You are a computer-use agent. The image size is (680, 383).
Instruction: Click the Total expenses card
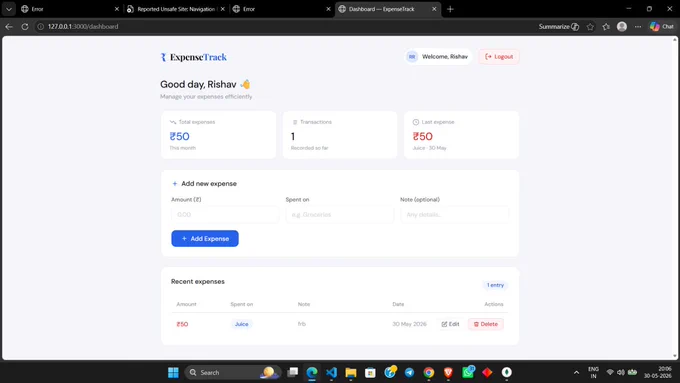pos(218,135)
